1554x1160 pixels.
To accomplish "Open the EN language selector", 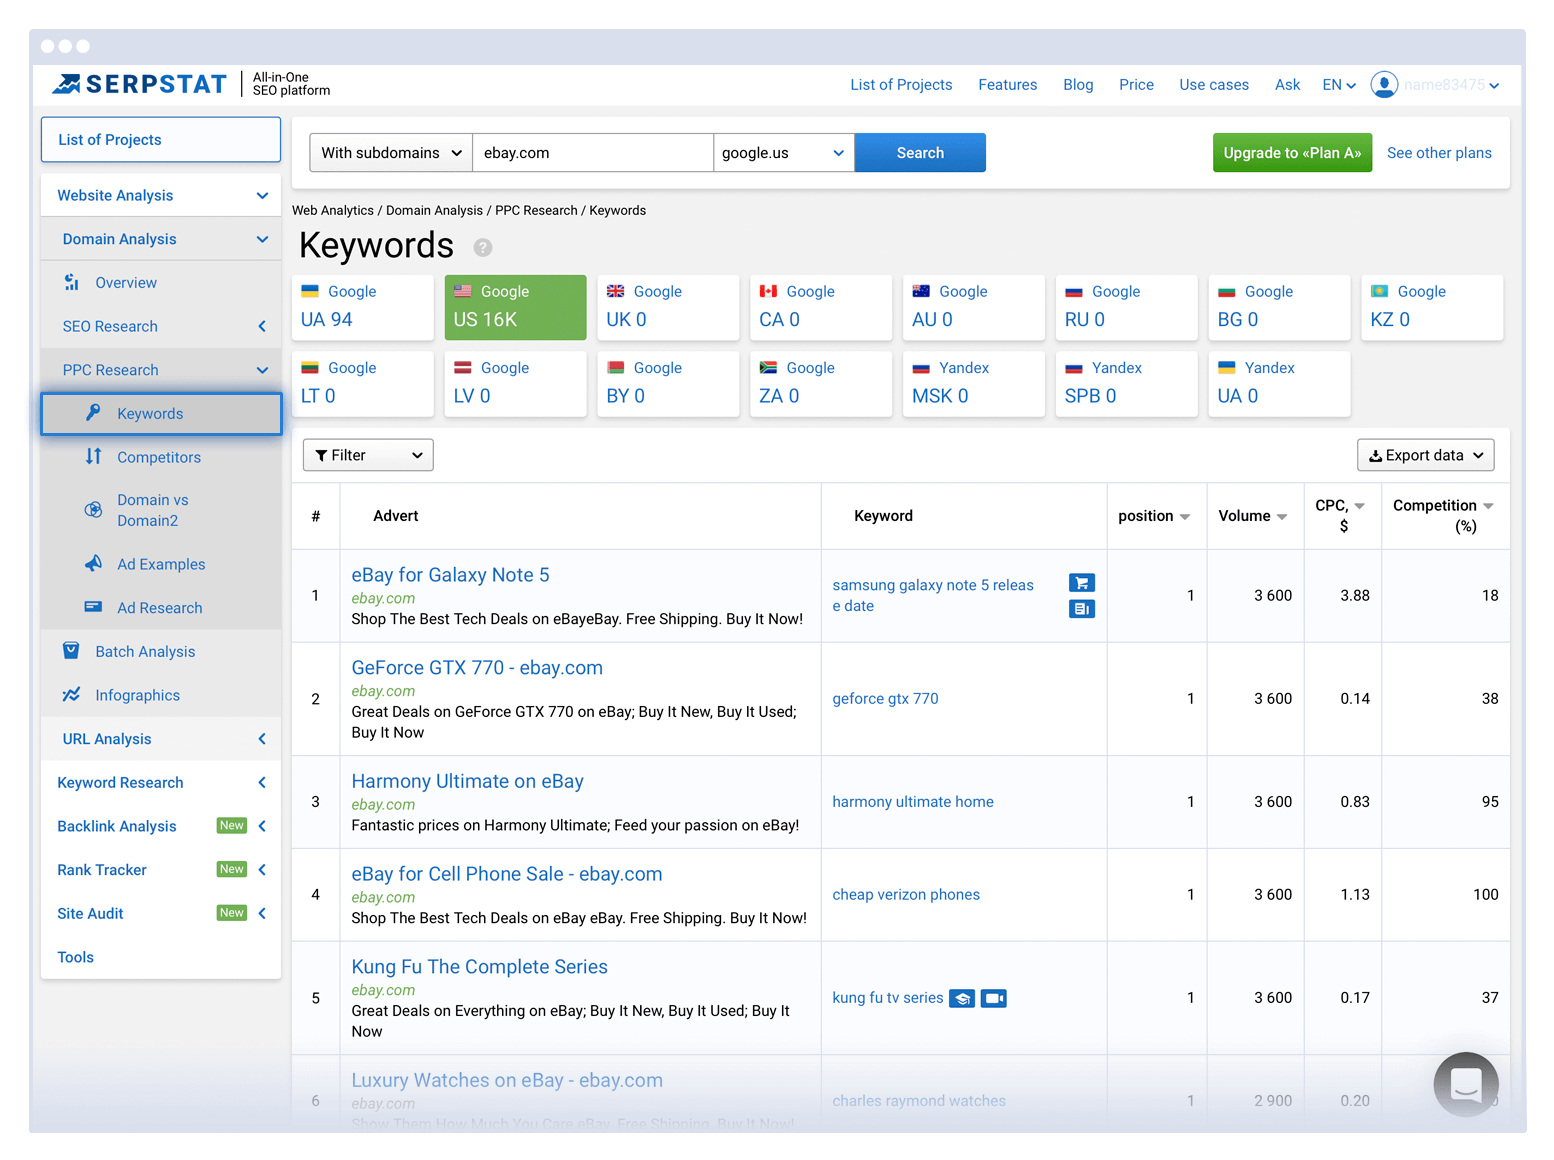I will [1339, 85].
